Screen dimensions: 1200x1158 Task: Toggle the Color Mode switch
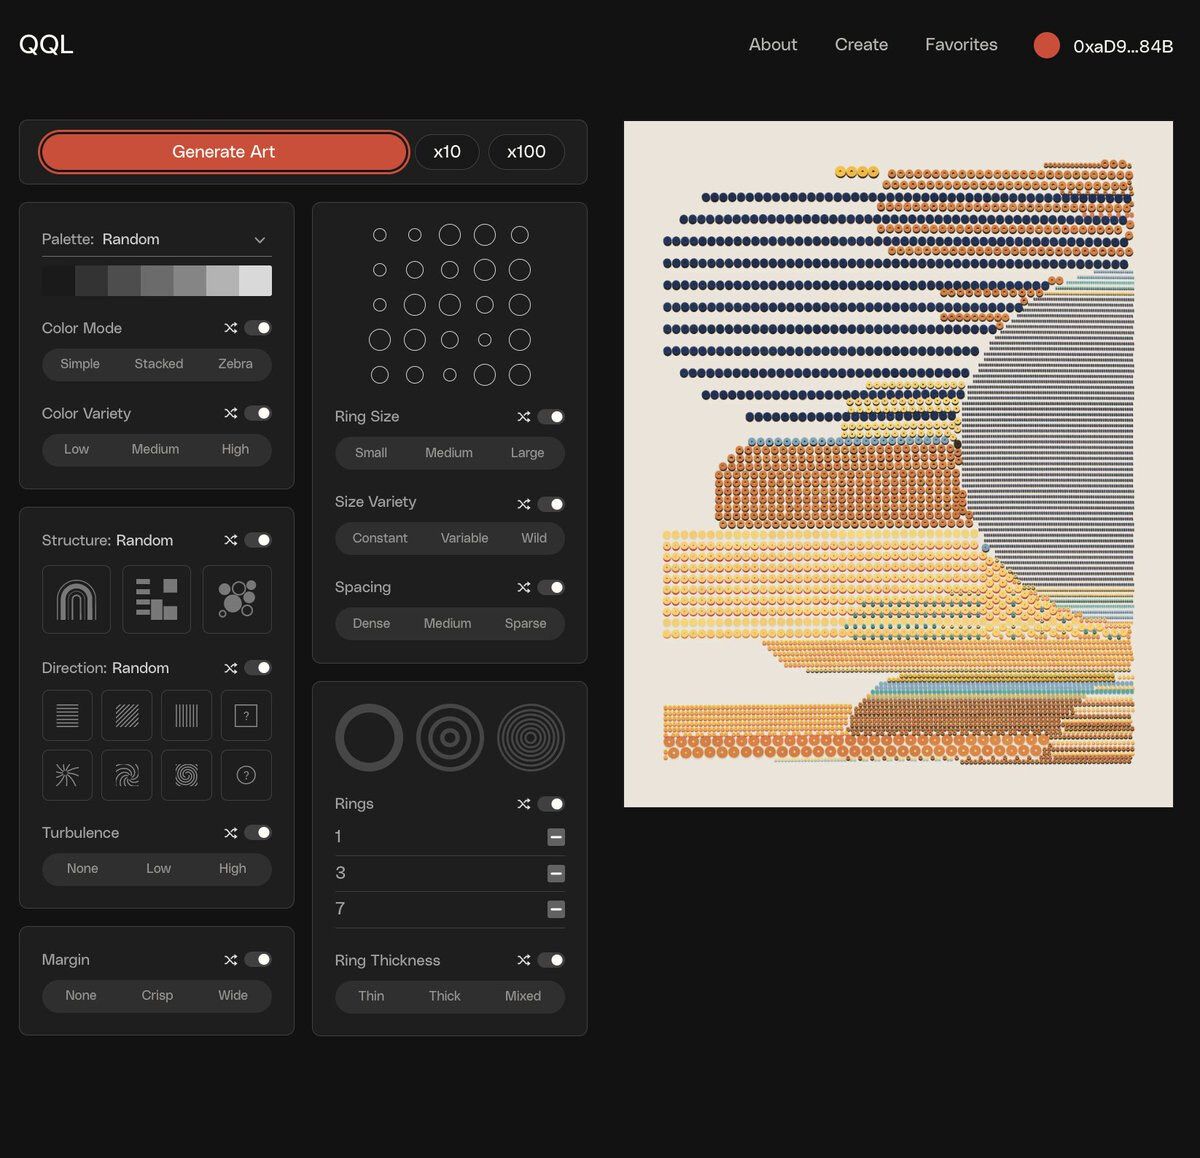point(258,328)
